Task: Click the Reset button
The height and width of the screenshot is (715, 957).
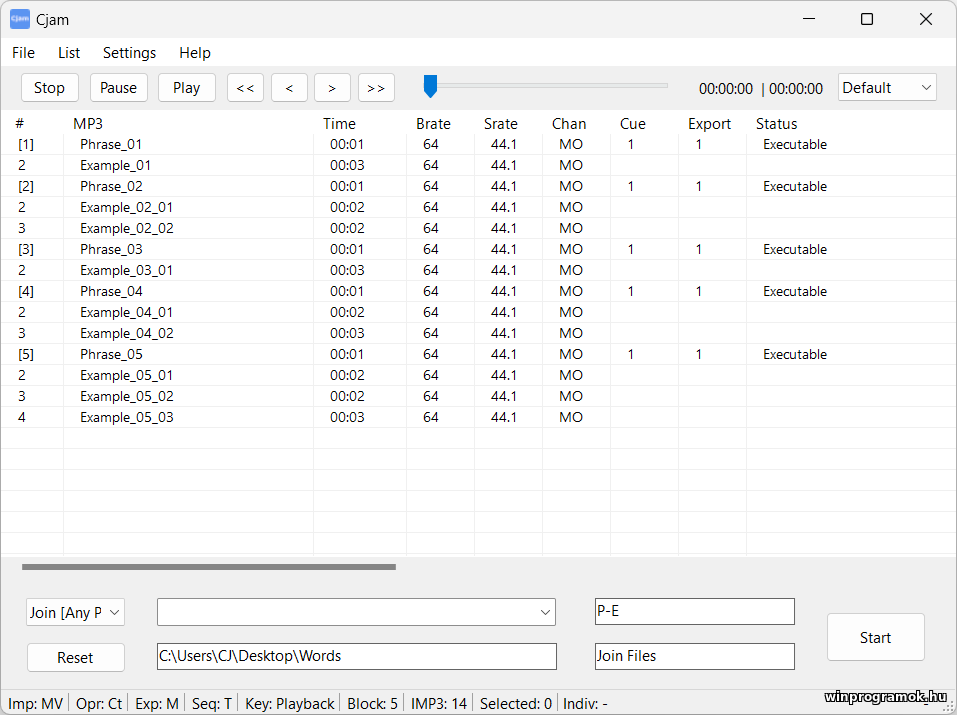Action: (x=75, y=657)
